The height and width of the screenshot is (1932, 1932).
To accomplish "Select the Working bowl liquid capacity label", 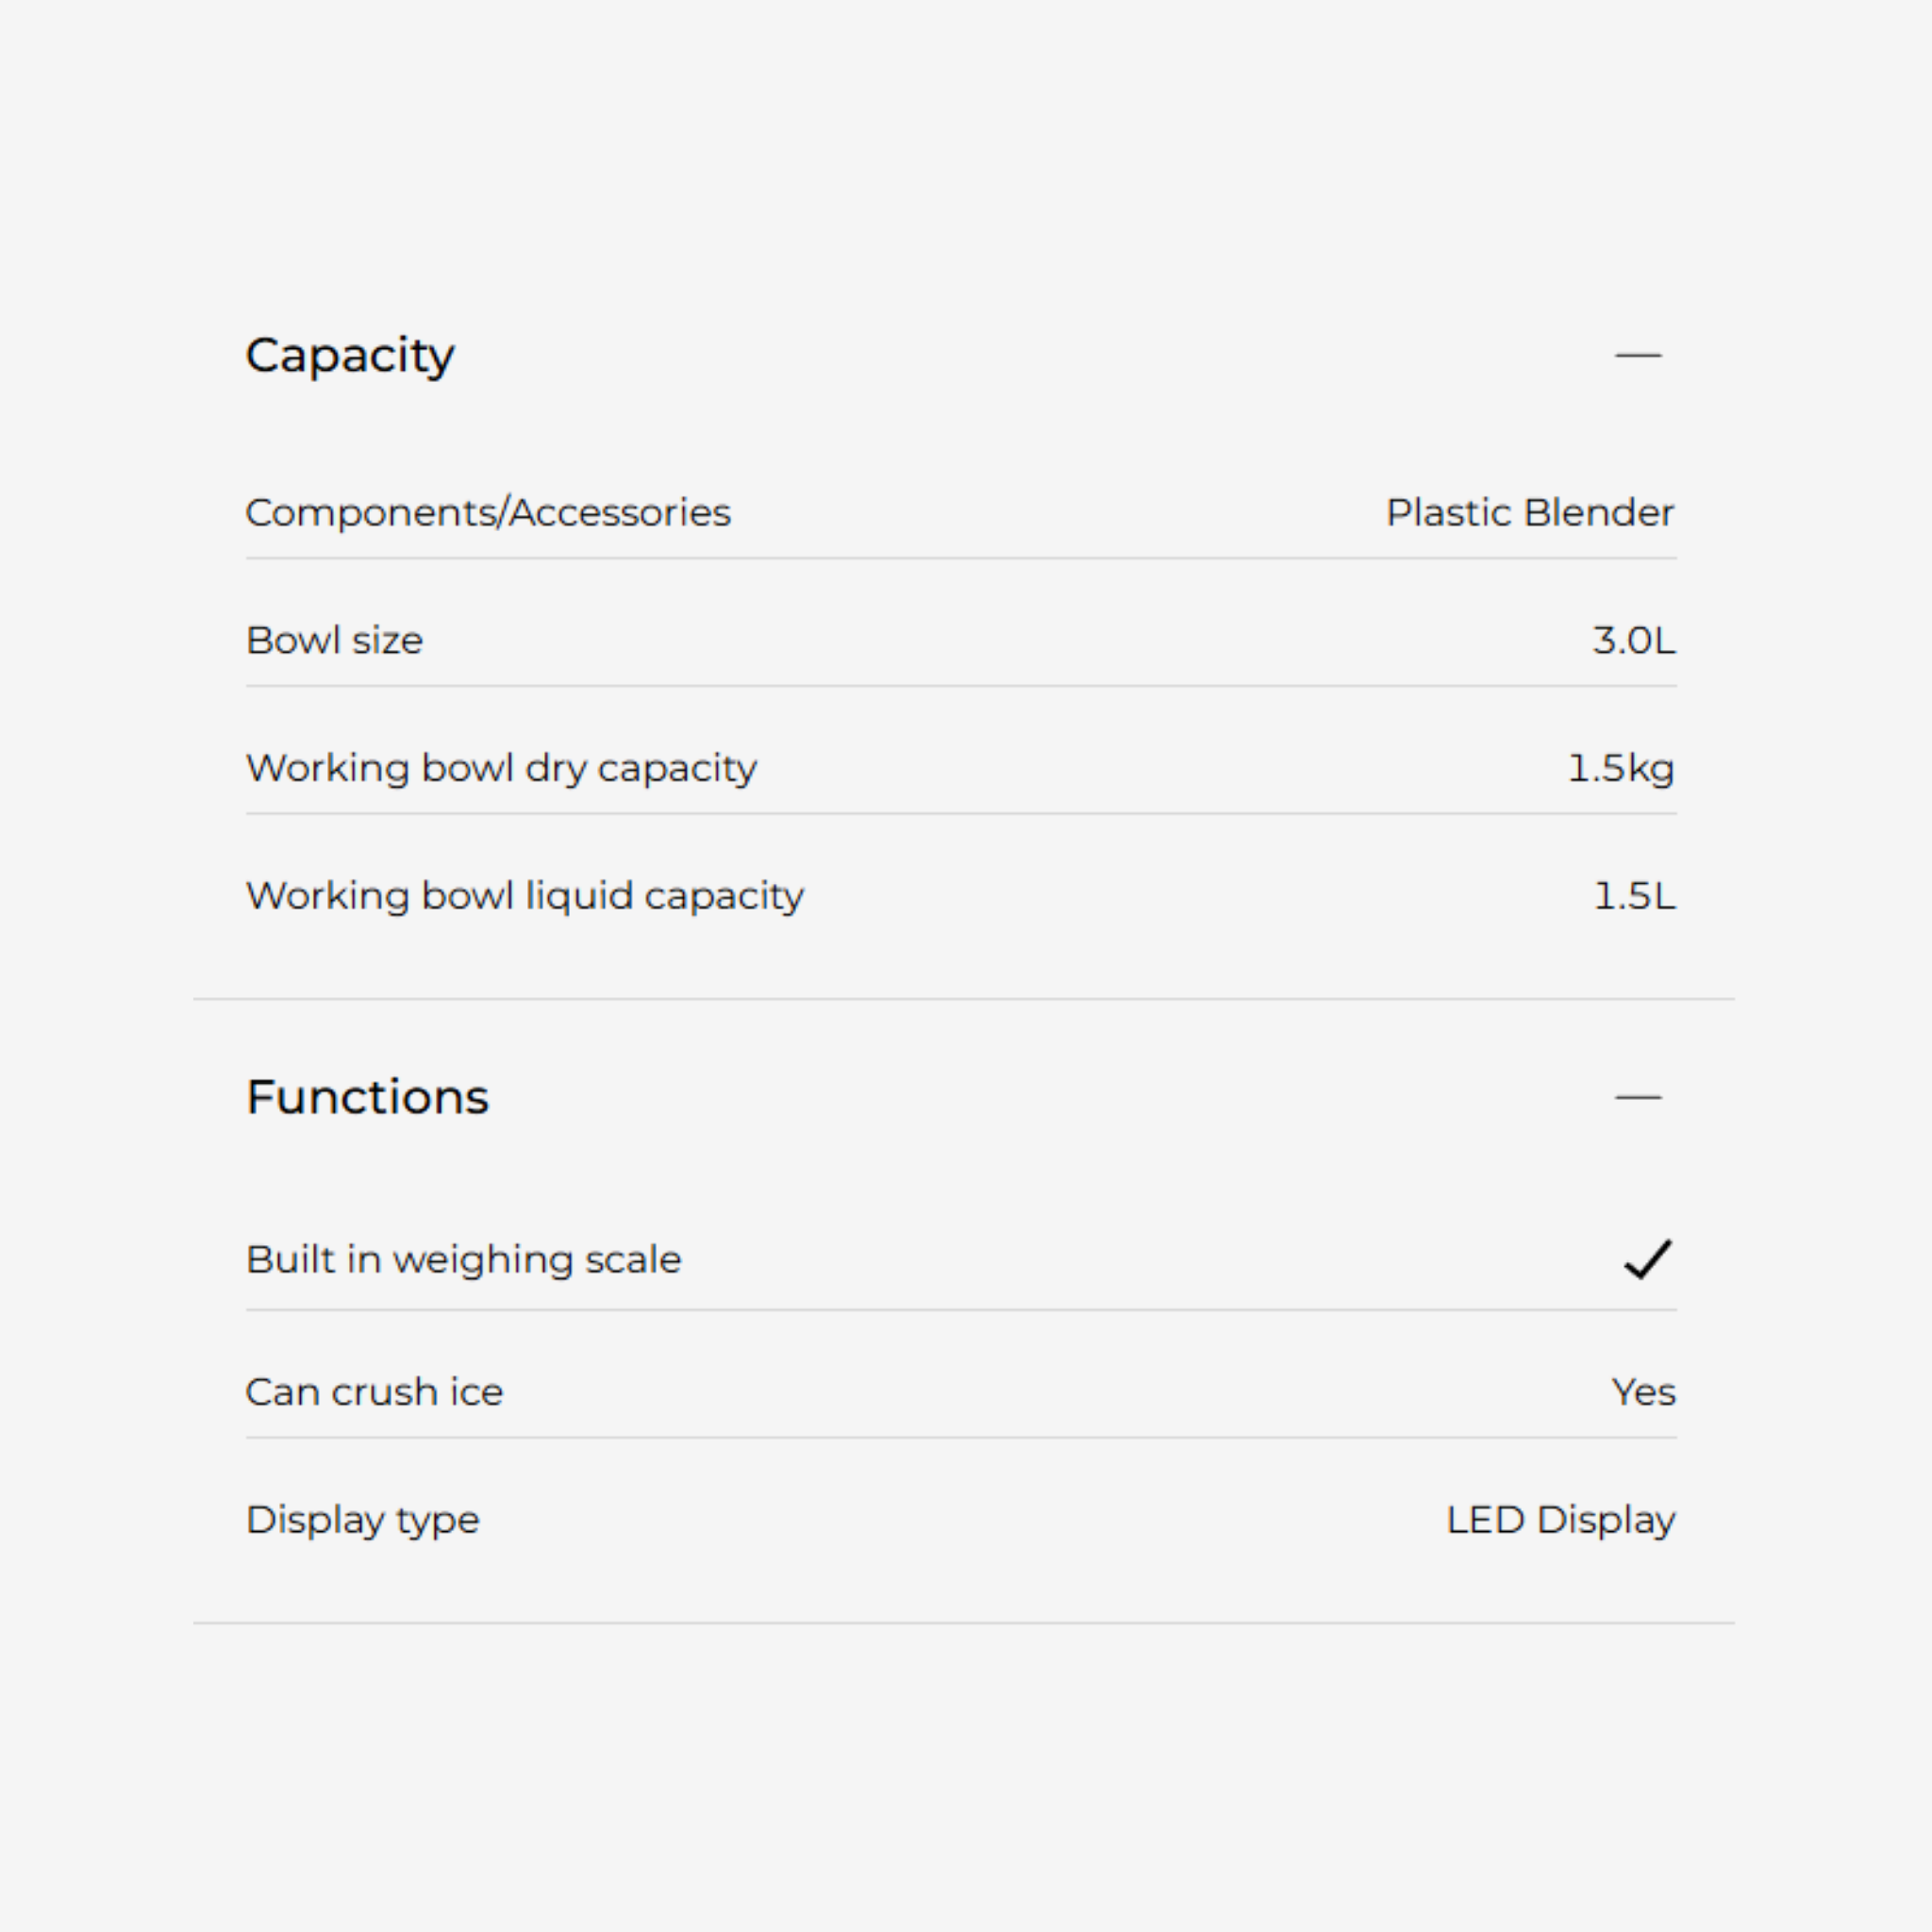I will (x=524, y=896).
